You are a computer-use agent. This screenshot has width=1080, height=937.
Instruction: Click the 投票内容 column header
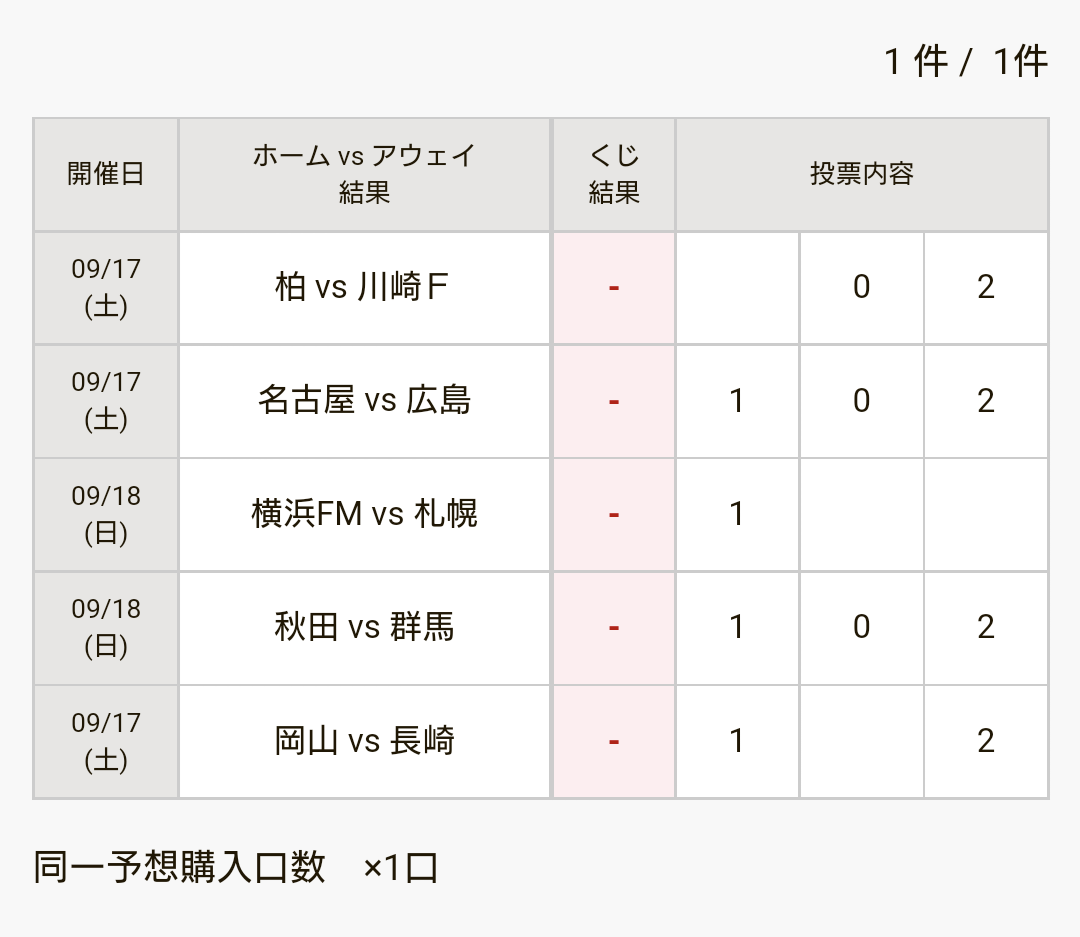point(862,174)
